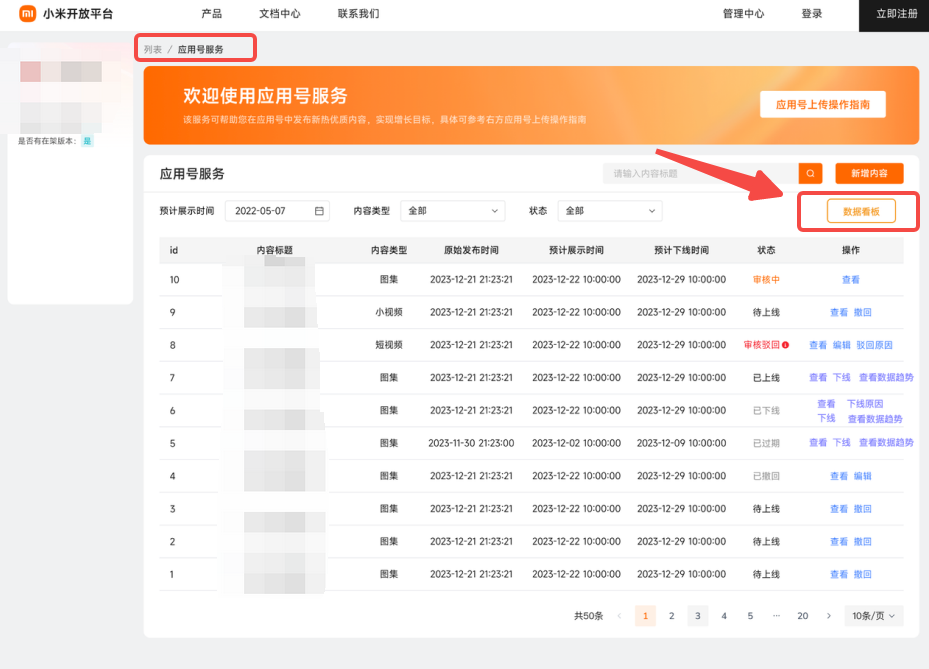Click 查看 for row id 9

839,312
